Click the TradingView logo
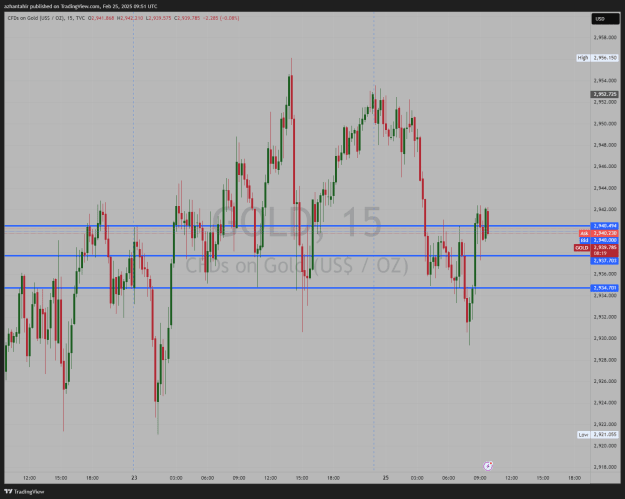This screenshot has height=499, width=625. [x=24, y=491]
